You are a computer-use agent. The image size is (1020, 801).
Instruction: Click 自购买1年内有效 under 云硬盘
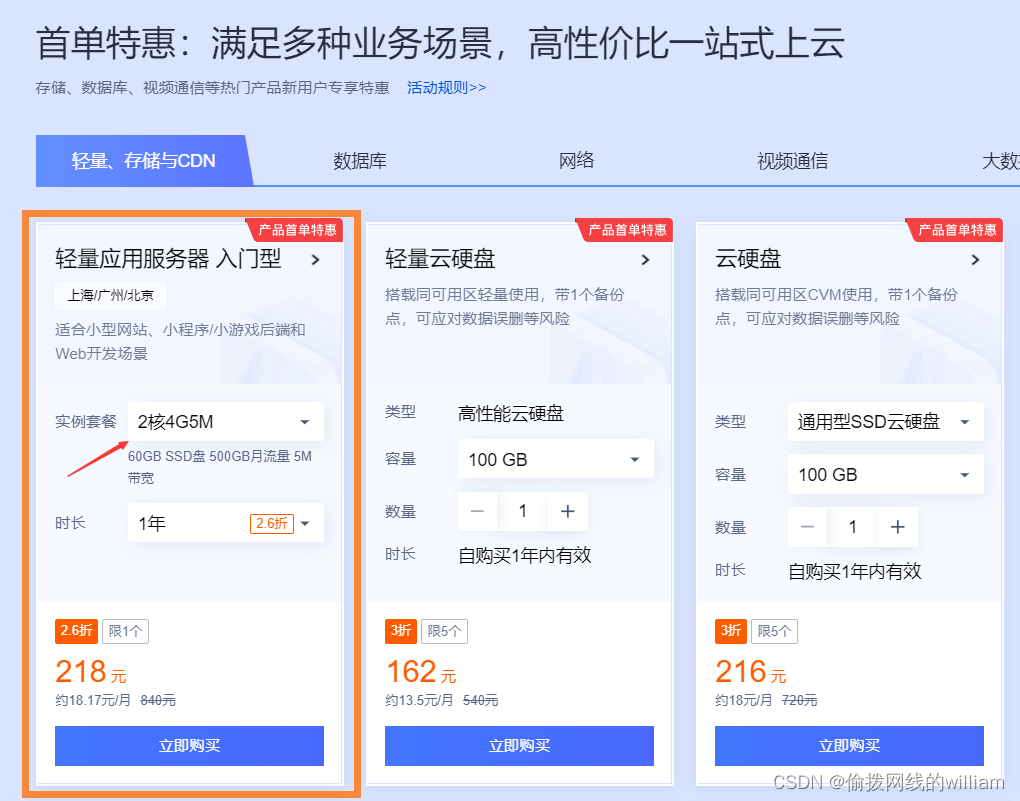[855, 571]
